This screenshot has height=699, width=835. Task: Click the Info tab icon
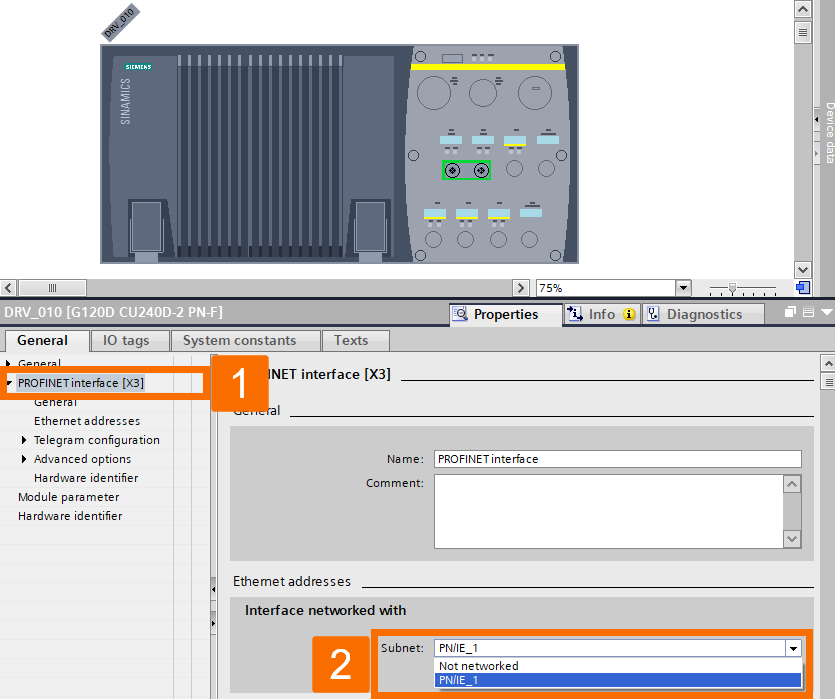click(575, 314)
